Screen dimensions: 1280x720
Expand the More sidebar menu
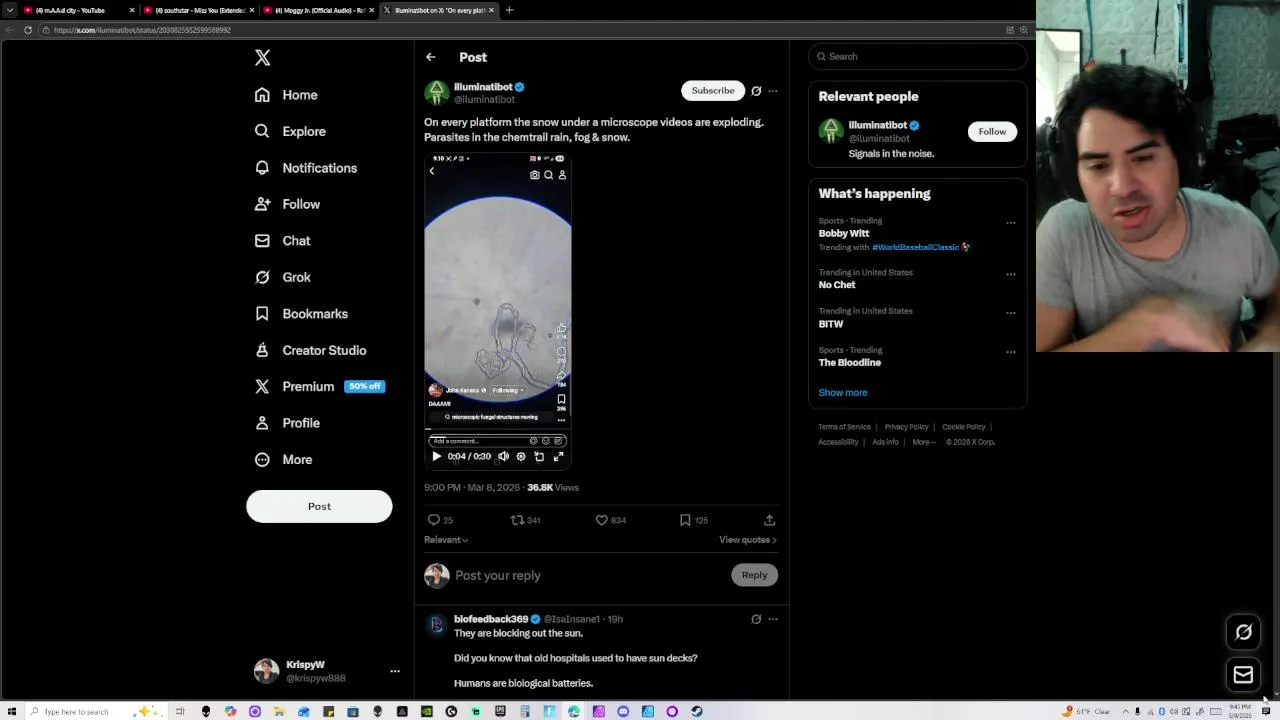click(x=283, y=460)
